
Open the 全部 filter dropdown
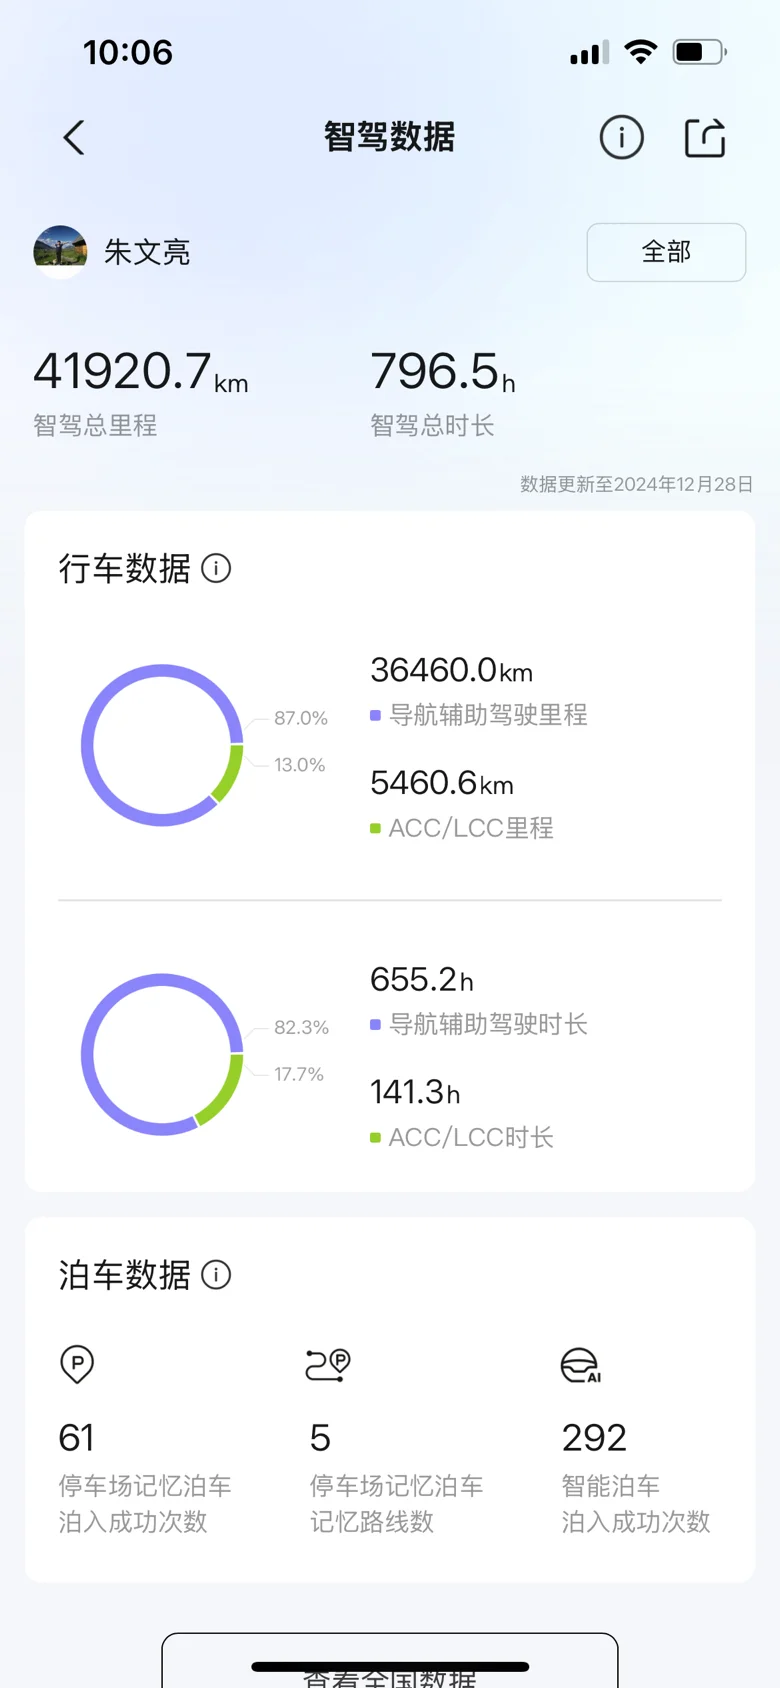(666, 252)
